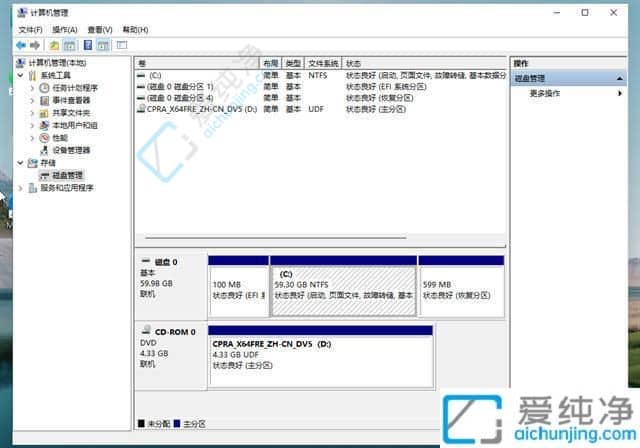Image resolution: width=640 pixels, height=448 pixels.
Task: Select the CPRA_X64FRE_ZH-CN_DV5 (D:) 4.33 GB block
Action: point(320,356)
